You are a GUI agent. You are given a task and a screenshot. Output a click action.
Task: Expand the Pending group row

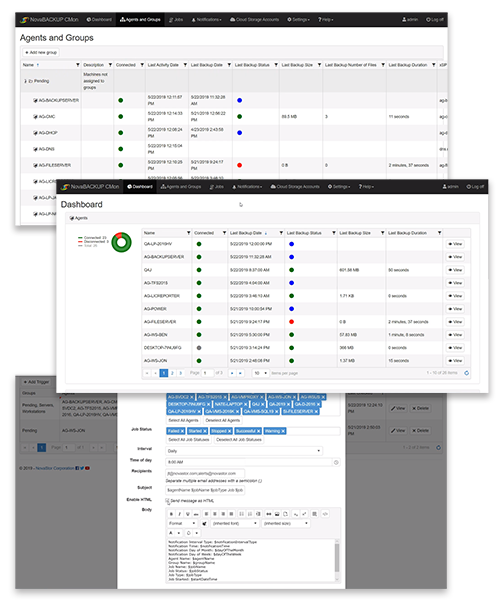tap(25, 81)
